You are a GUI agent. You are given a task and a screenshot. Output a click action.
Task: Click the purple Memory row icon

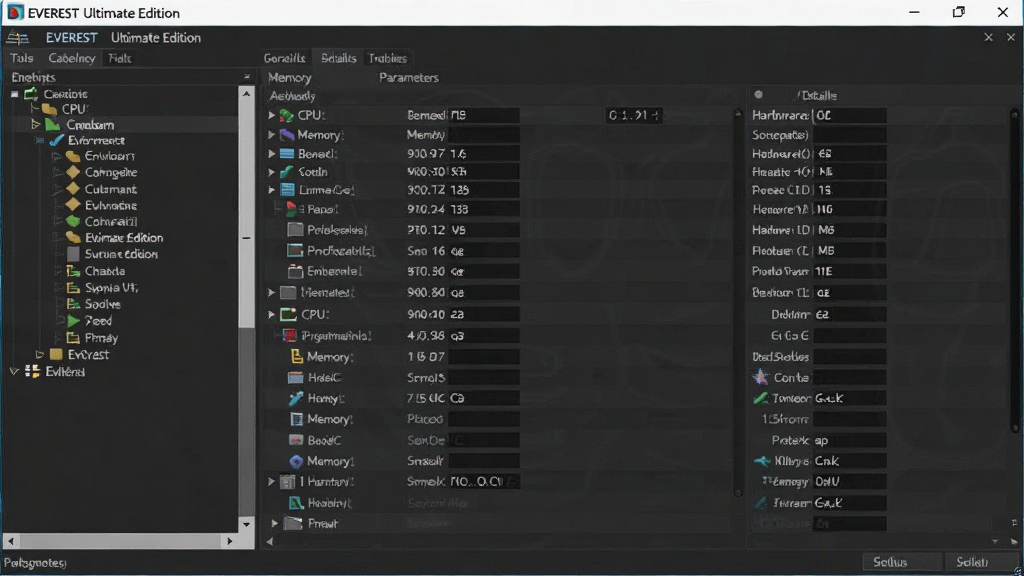pos(287,135)
